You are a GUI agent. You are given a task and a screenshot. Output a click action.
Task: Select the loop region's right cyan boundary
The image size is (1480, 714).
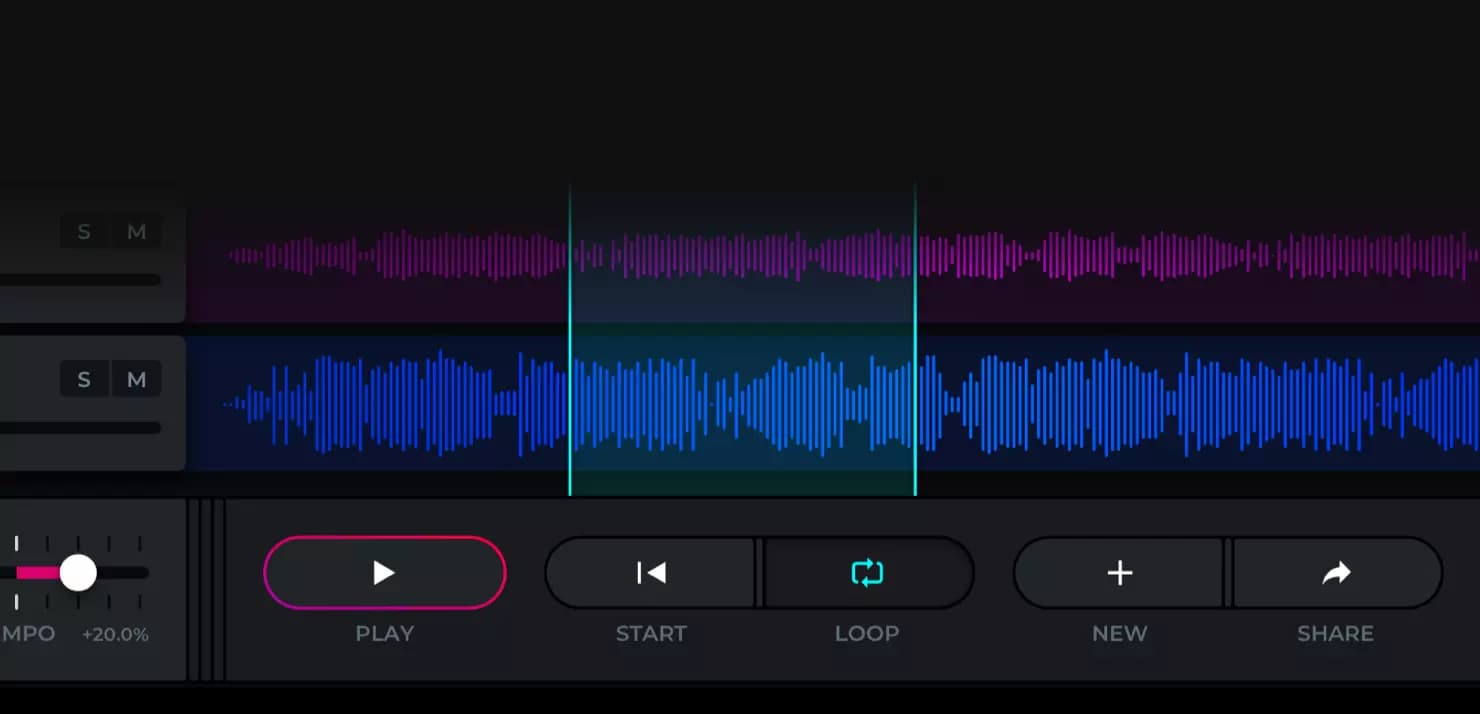tap(915, 340)
